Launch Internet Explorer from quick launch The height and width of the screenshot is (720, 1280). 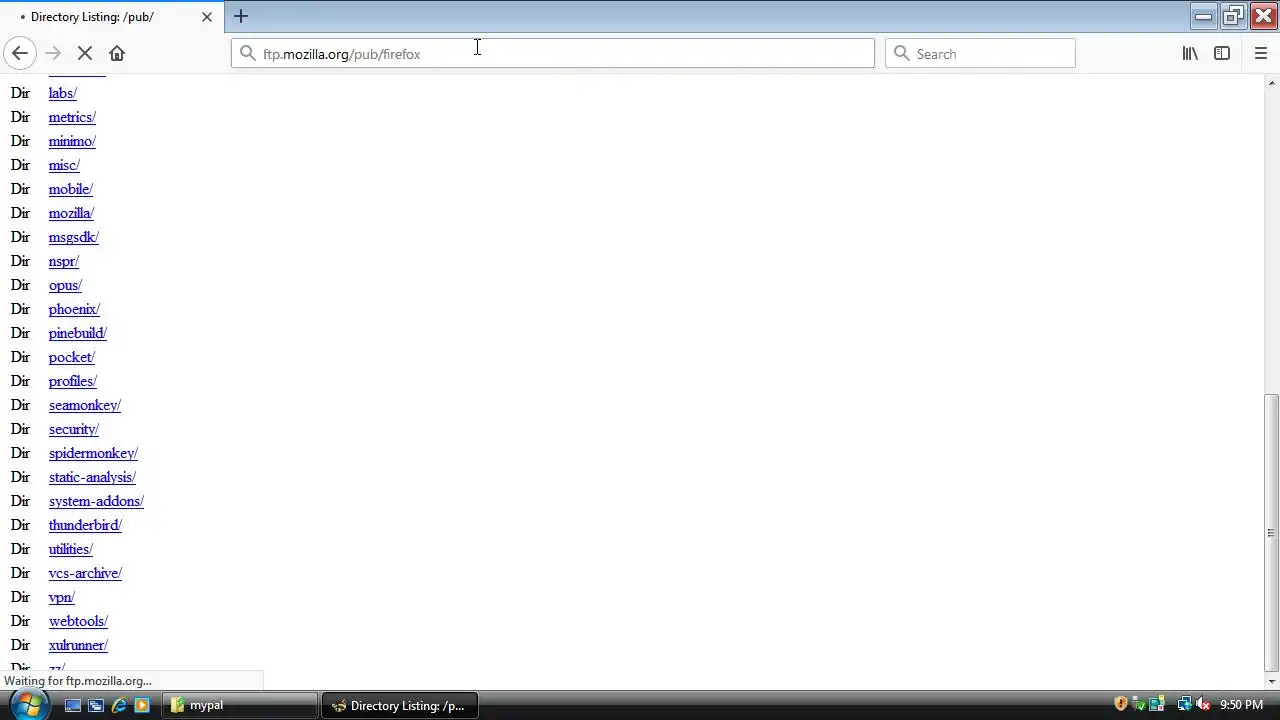[x=119, y=705]
